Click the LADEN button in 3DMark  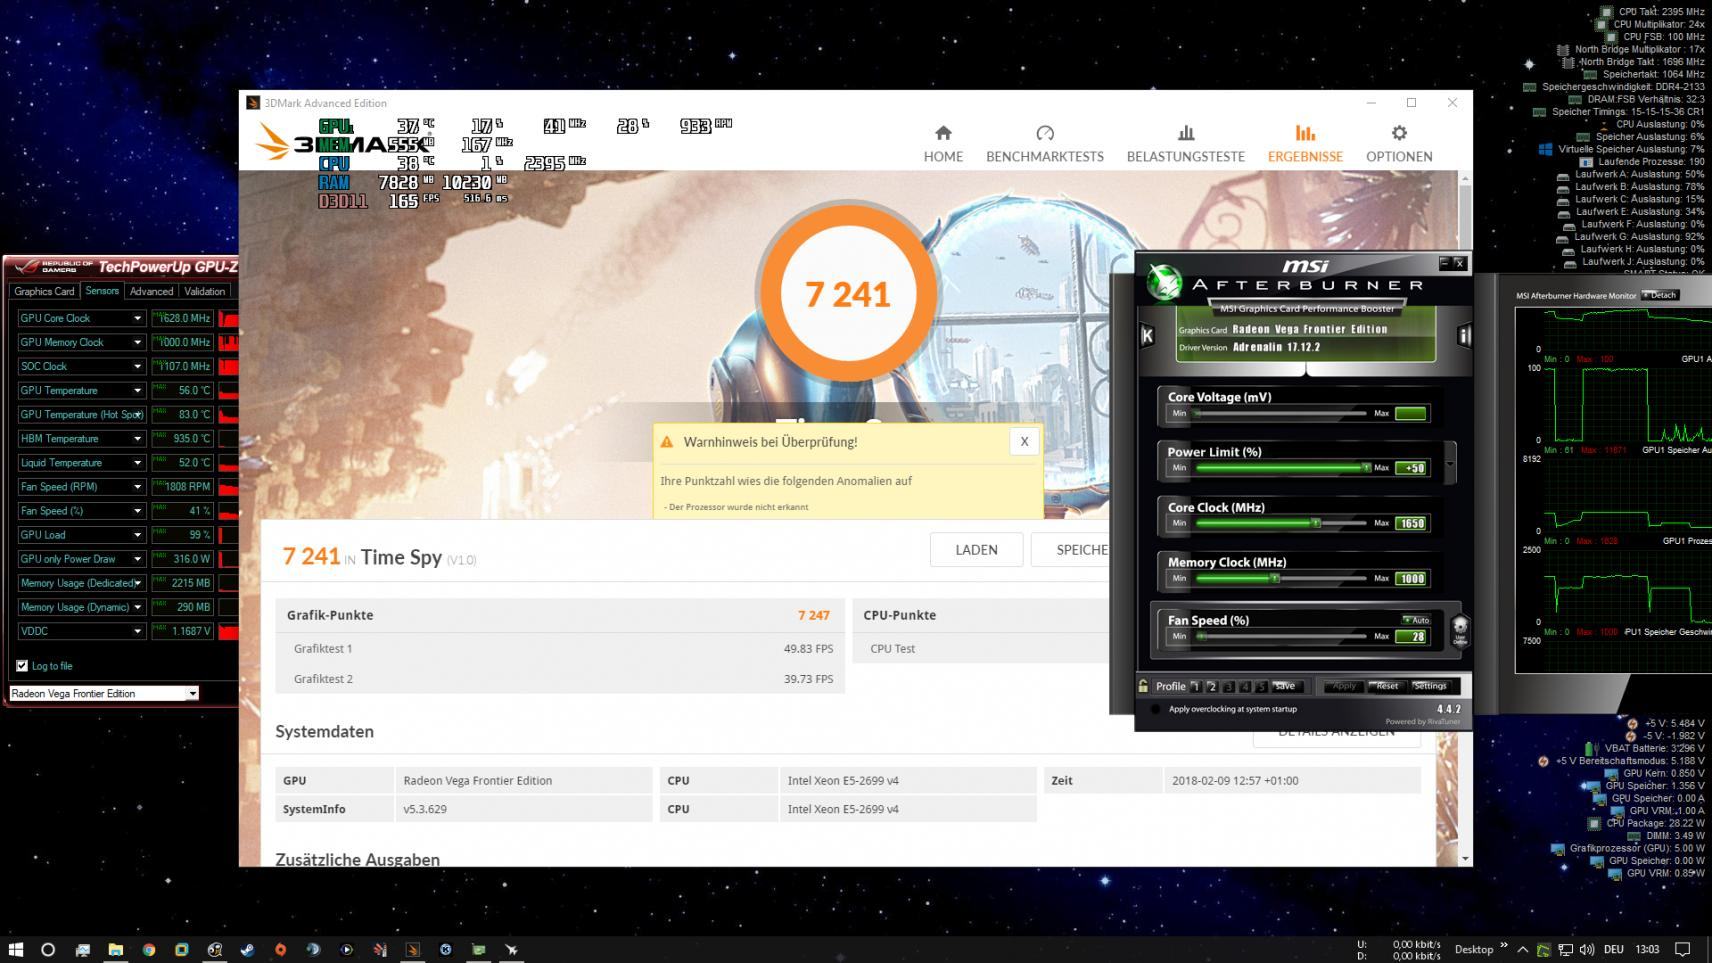[976, 549]
